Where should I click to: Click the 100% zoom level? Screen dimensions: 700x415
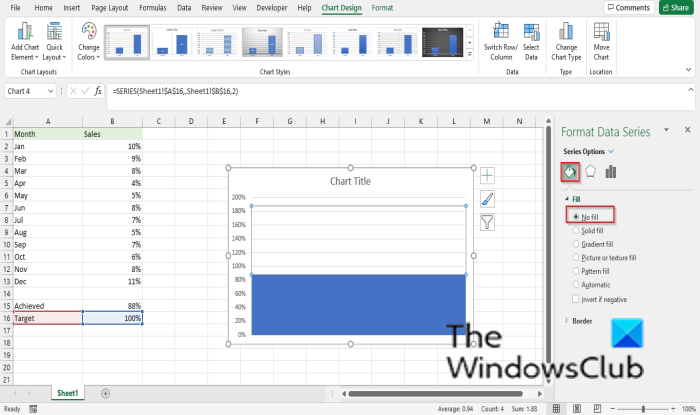point(688,409)
